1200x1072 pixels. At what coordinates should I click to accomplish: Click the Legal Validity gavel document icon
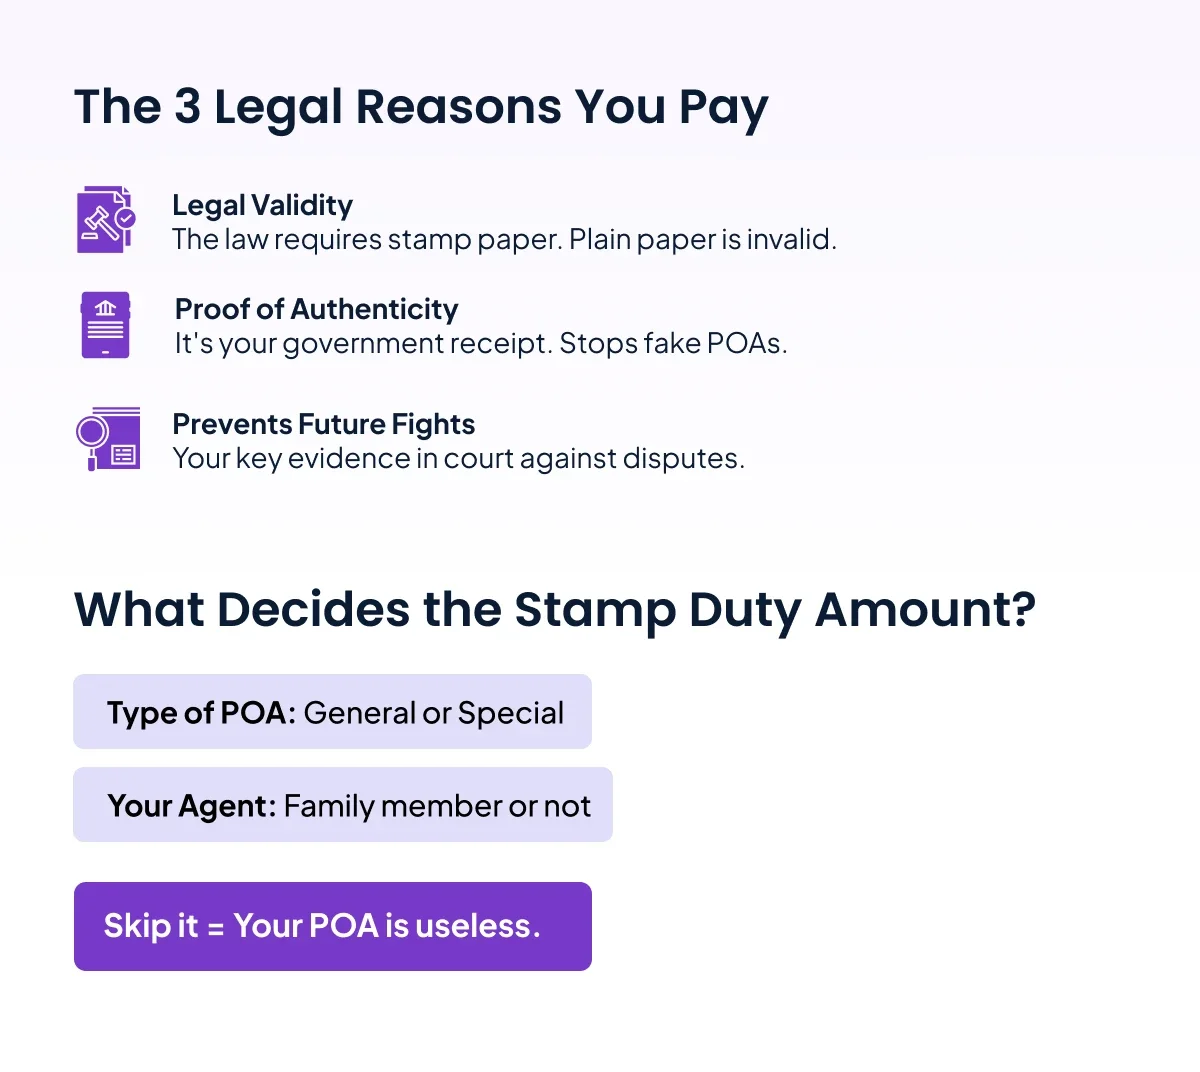tap(105, 220)
